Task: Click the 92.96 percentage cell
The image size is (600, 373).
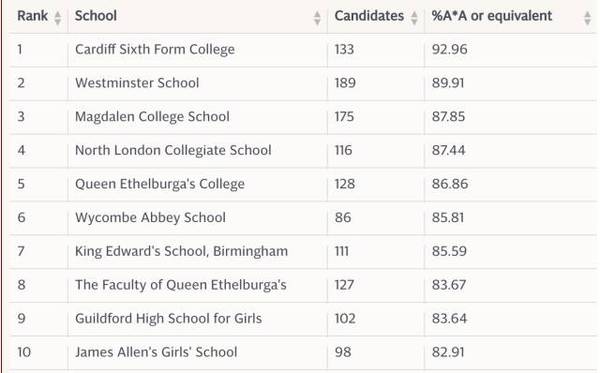Action: pyautogui.click(x=450, y=49)
